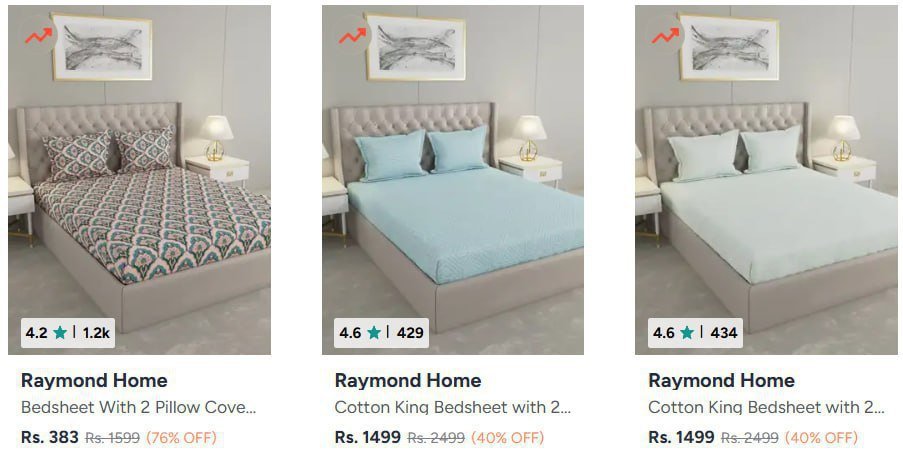Select the 434 review count

pos(724,333)
